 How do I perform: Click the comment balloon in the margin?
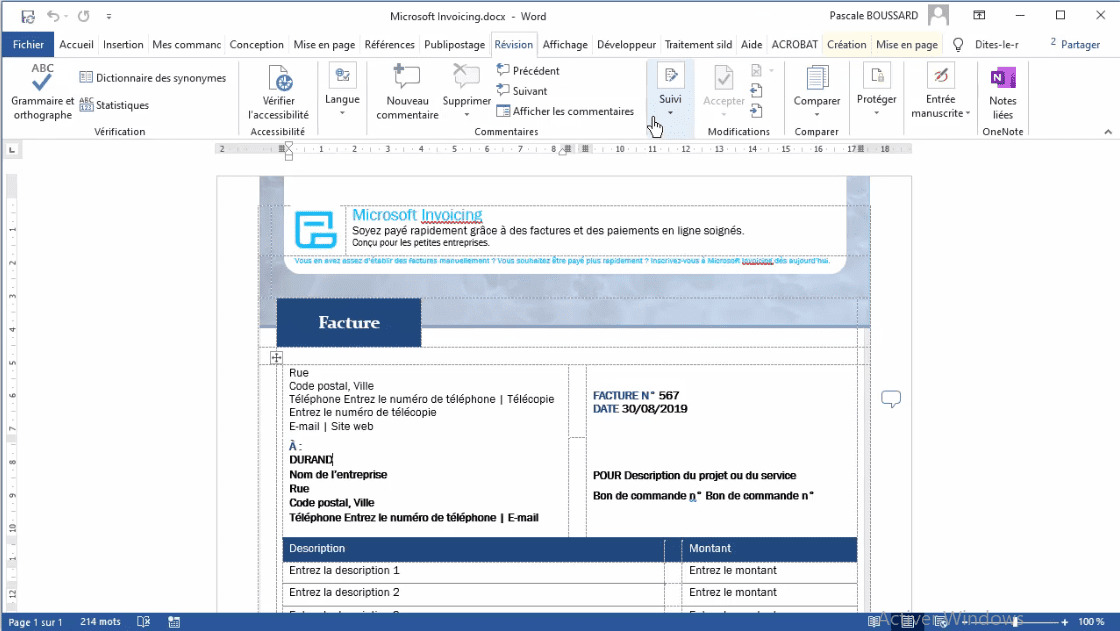[x=891, y=399]
